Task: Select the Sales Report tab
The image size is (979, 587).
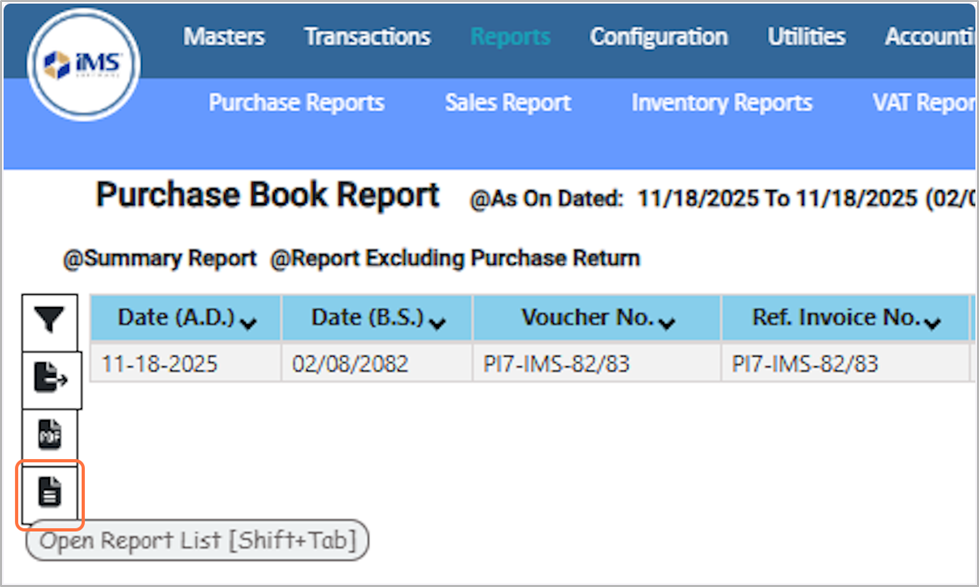Action: click(508, 103)
